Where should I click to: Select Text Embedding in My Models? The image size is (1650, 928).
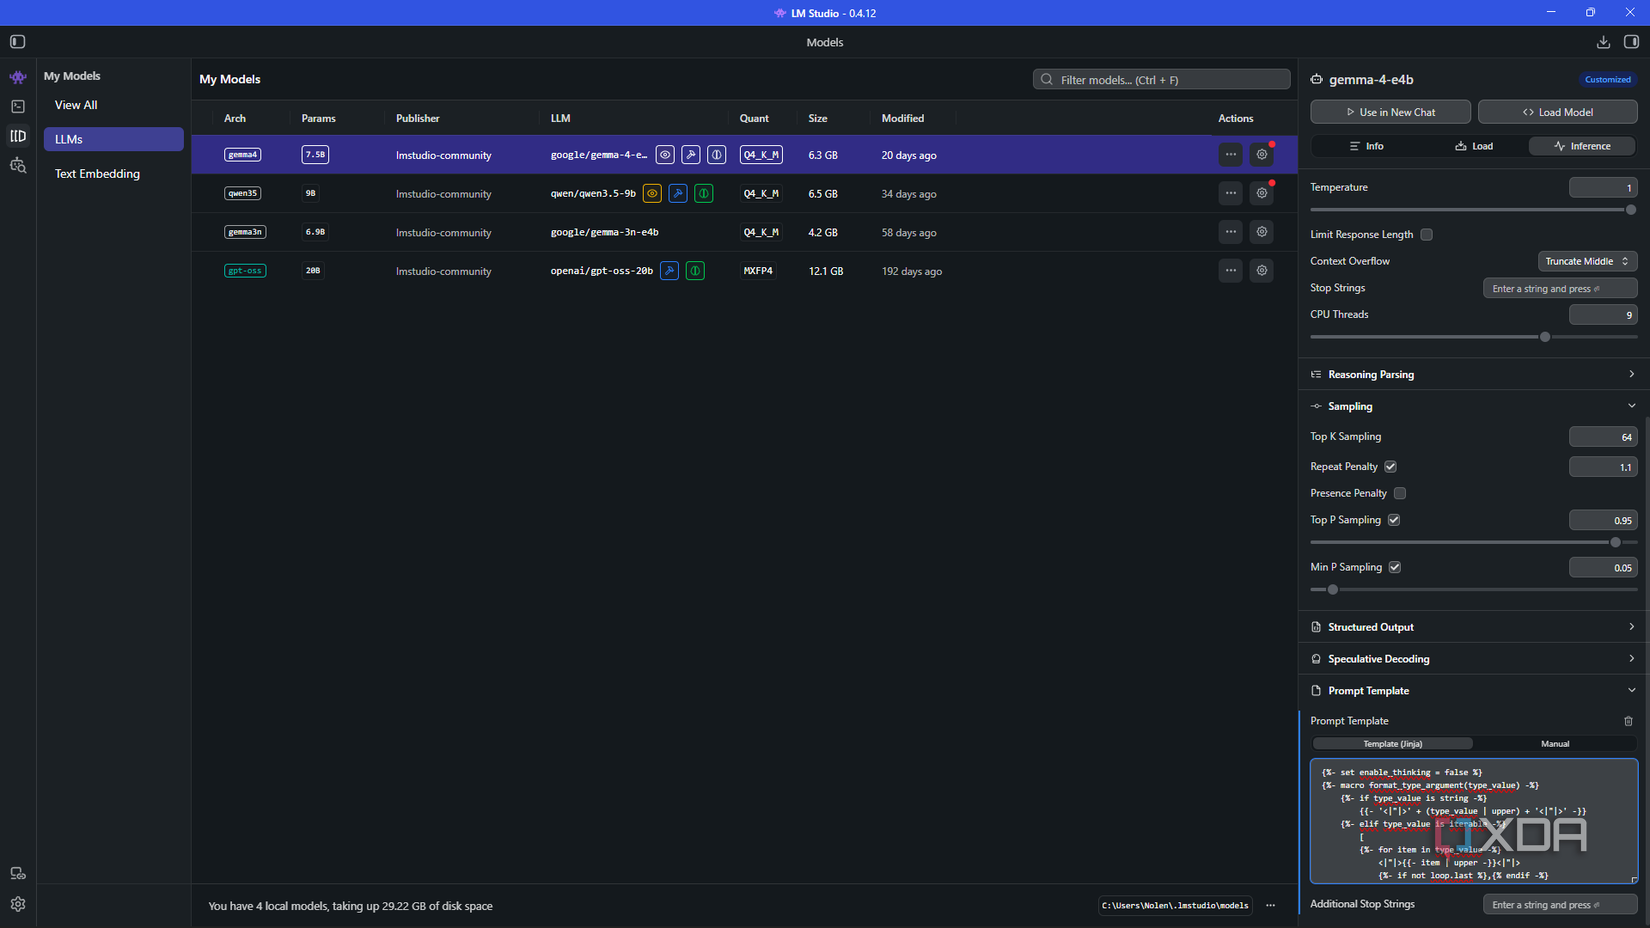[x=97, y=174]
